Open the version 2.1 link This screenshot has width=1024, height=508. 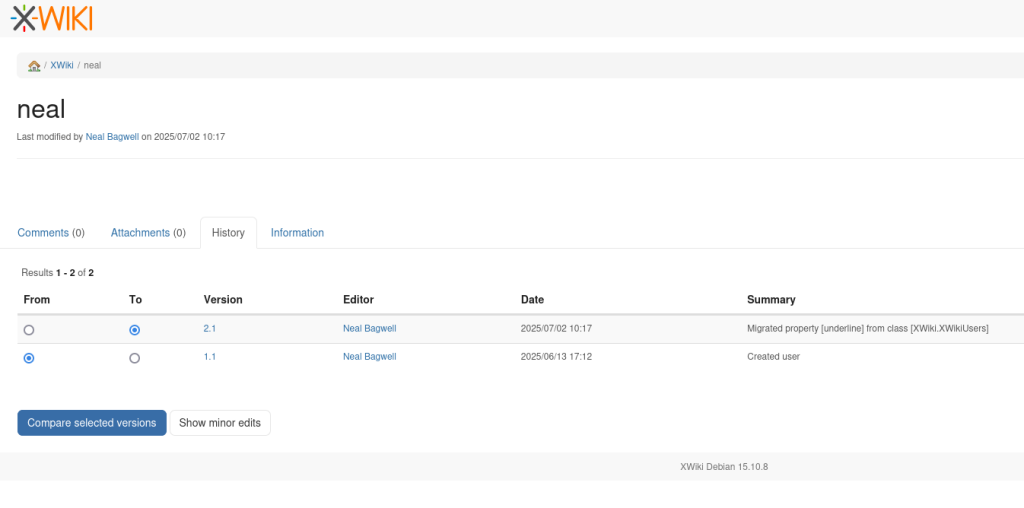(x=210, y=329)
